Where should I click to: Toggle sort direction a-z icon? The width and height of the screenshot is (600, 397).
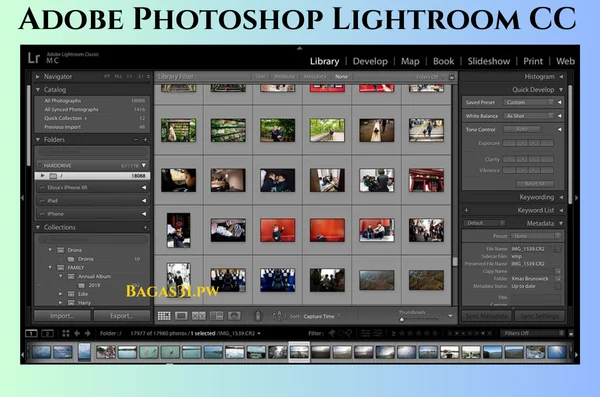(279, 316)
